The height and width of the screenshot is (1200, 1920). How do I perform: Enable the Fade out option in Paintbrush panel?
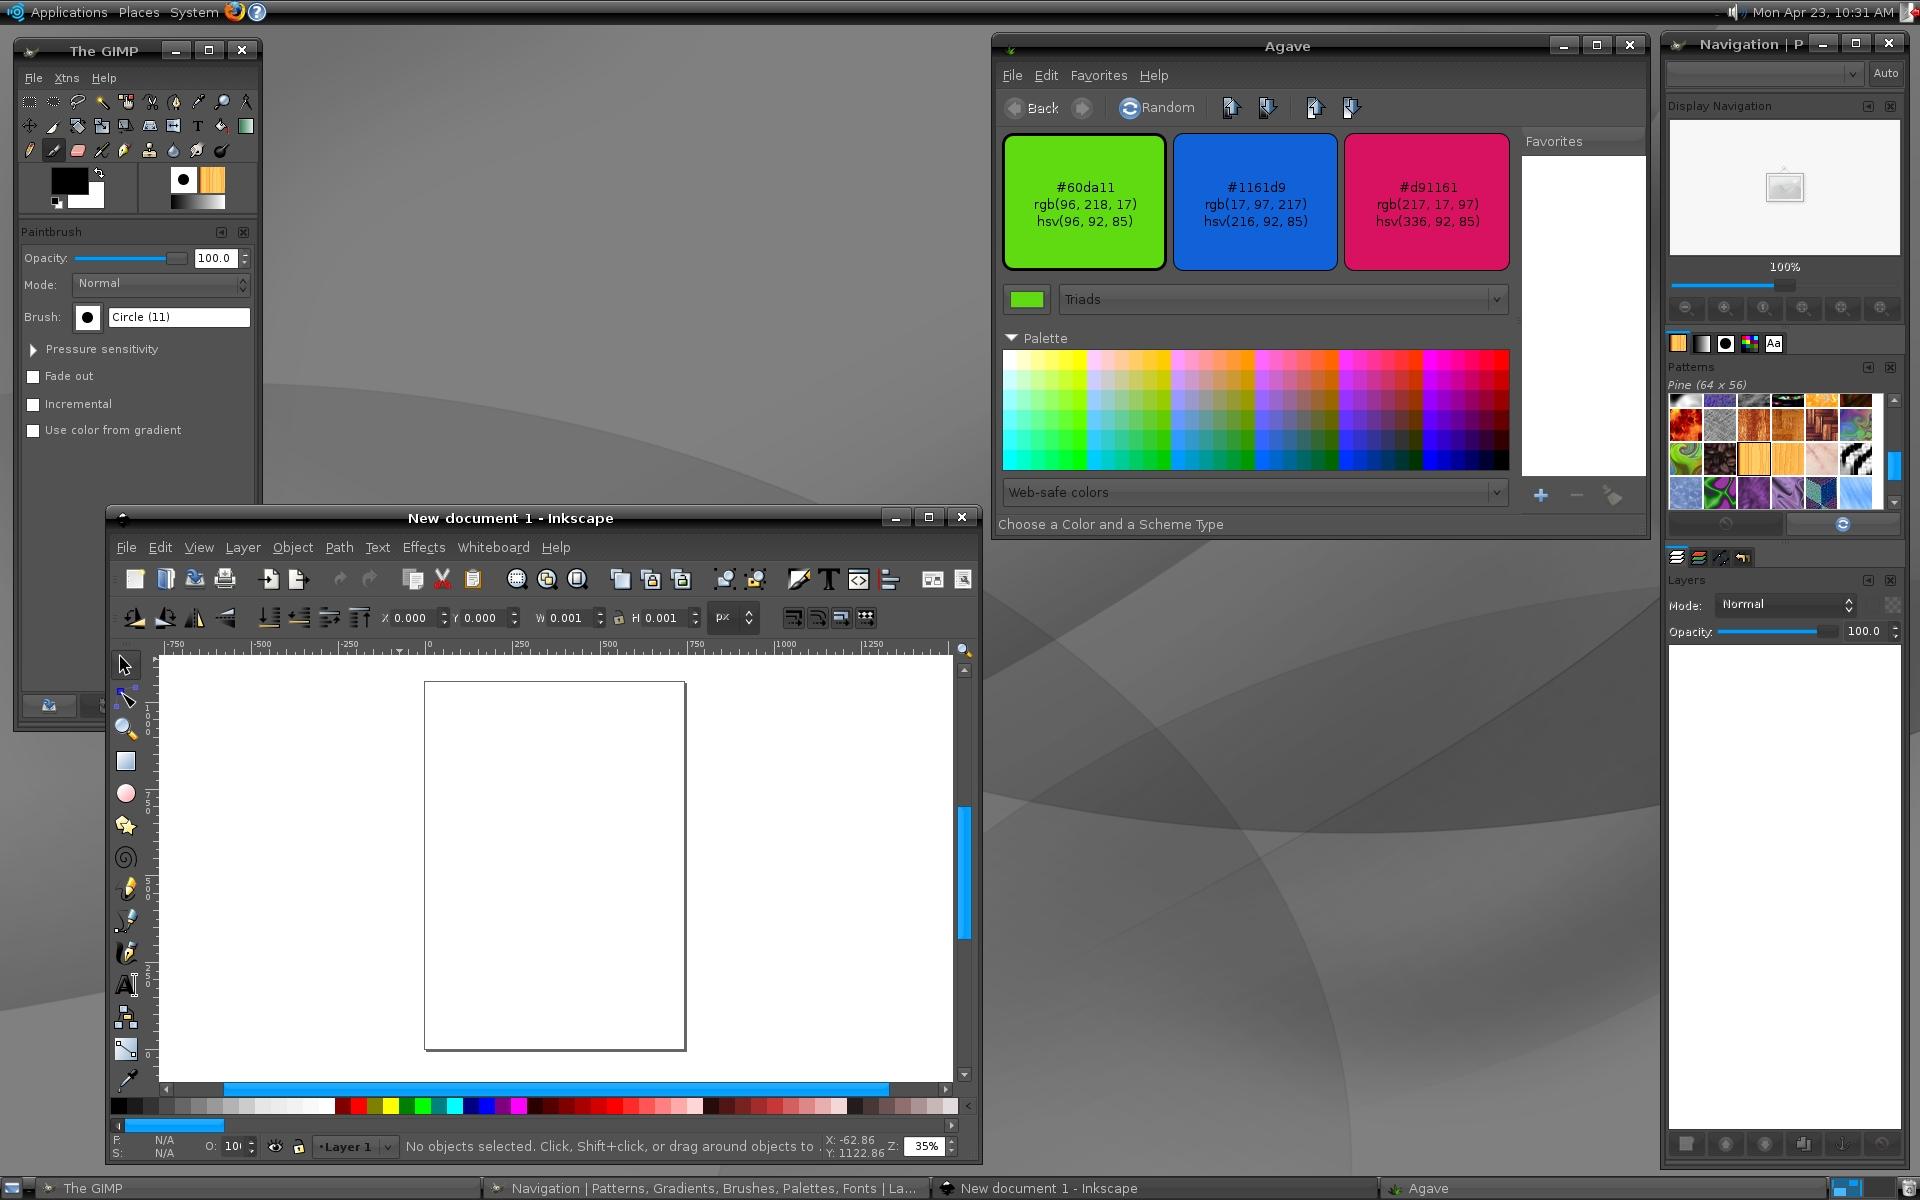pyautogui.click(x=33, y=377)
